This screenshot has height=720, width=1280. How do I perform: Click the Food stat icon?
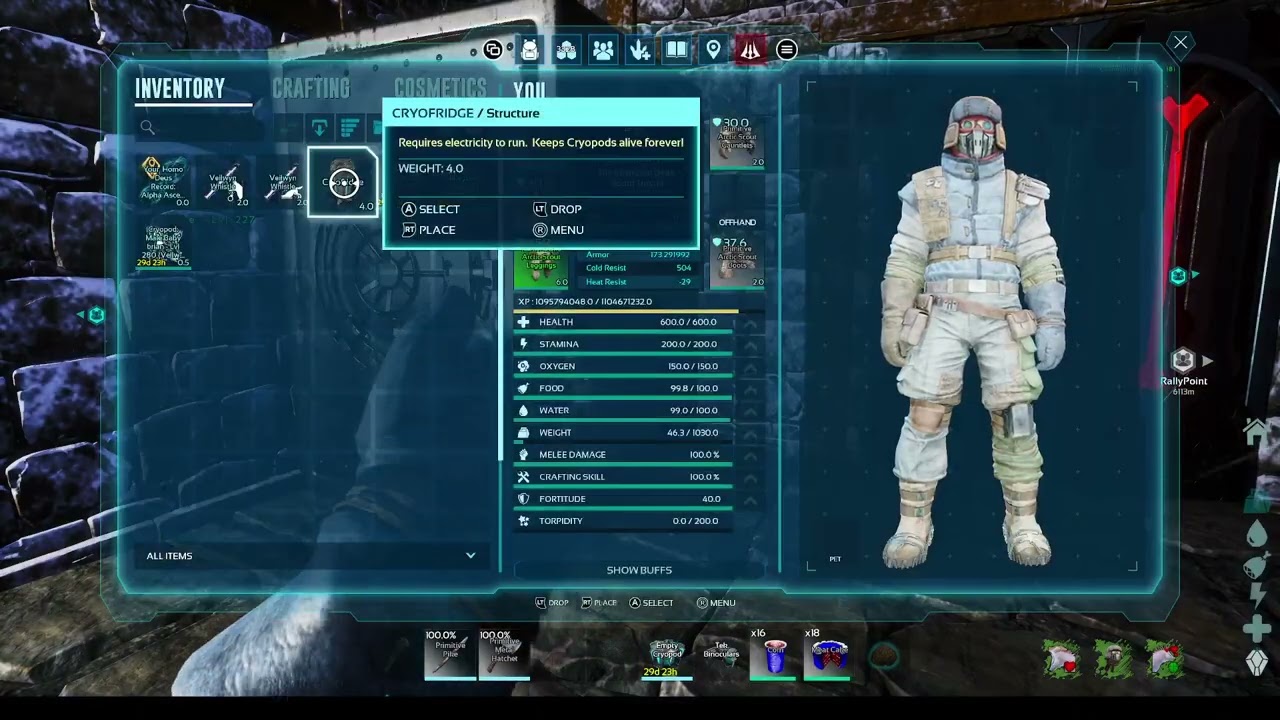(x=523, y=388)
